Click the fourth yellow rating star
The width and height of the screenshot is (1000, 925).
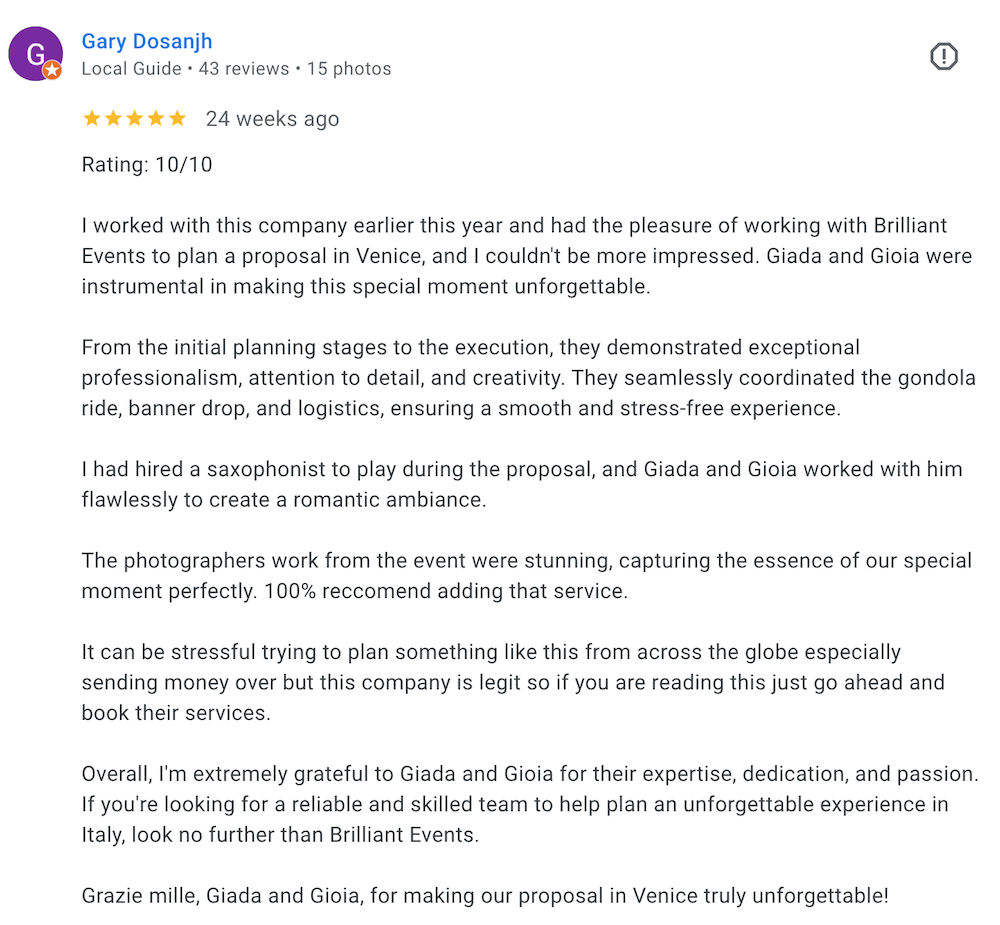(156, 119)
